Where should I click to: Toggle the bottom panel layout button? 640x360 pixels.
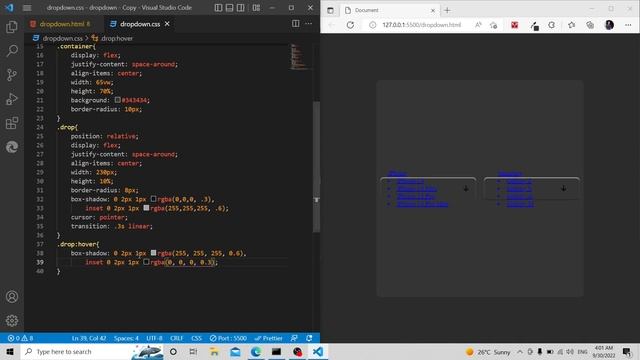[230, 8]
